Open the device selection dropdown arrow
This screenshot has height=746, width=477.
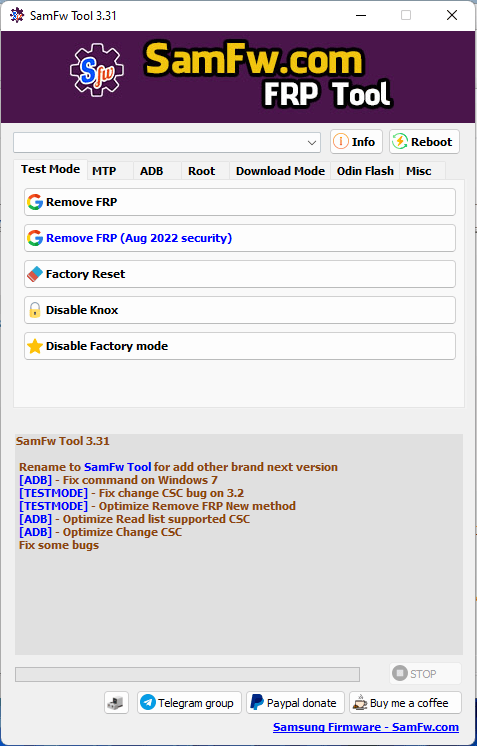coord(312,143)
